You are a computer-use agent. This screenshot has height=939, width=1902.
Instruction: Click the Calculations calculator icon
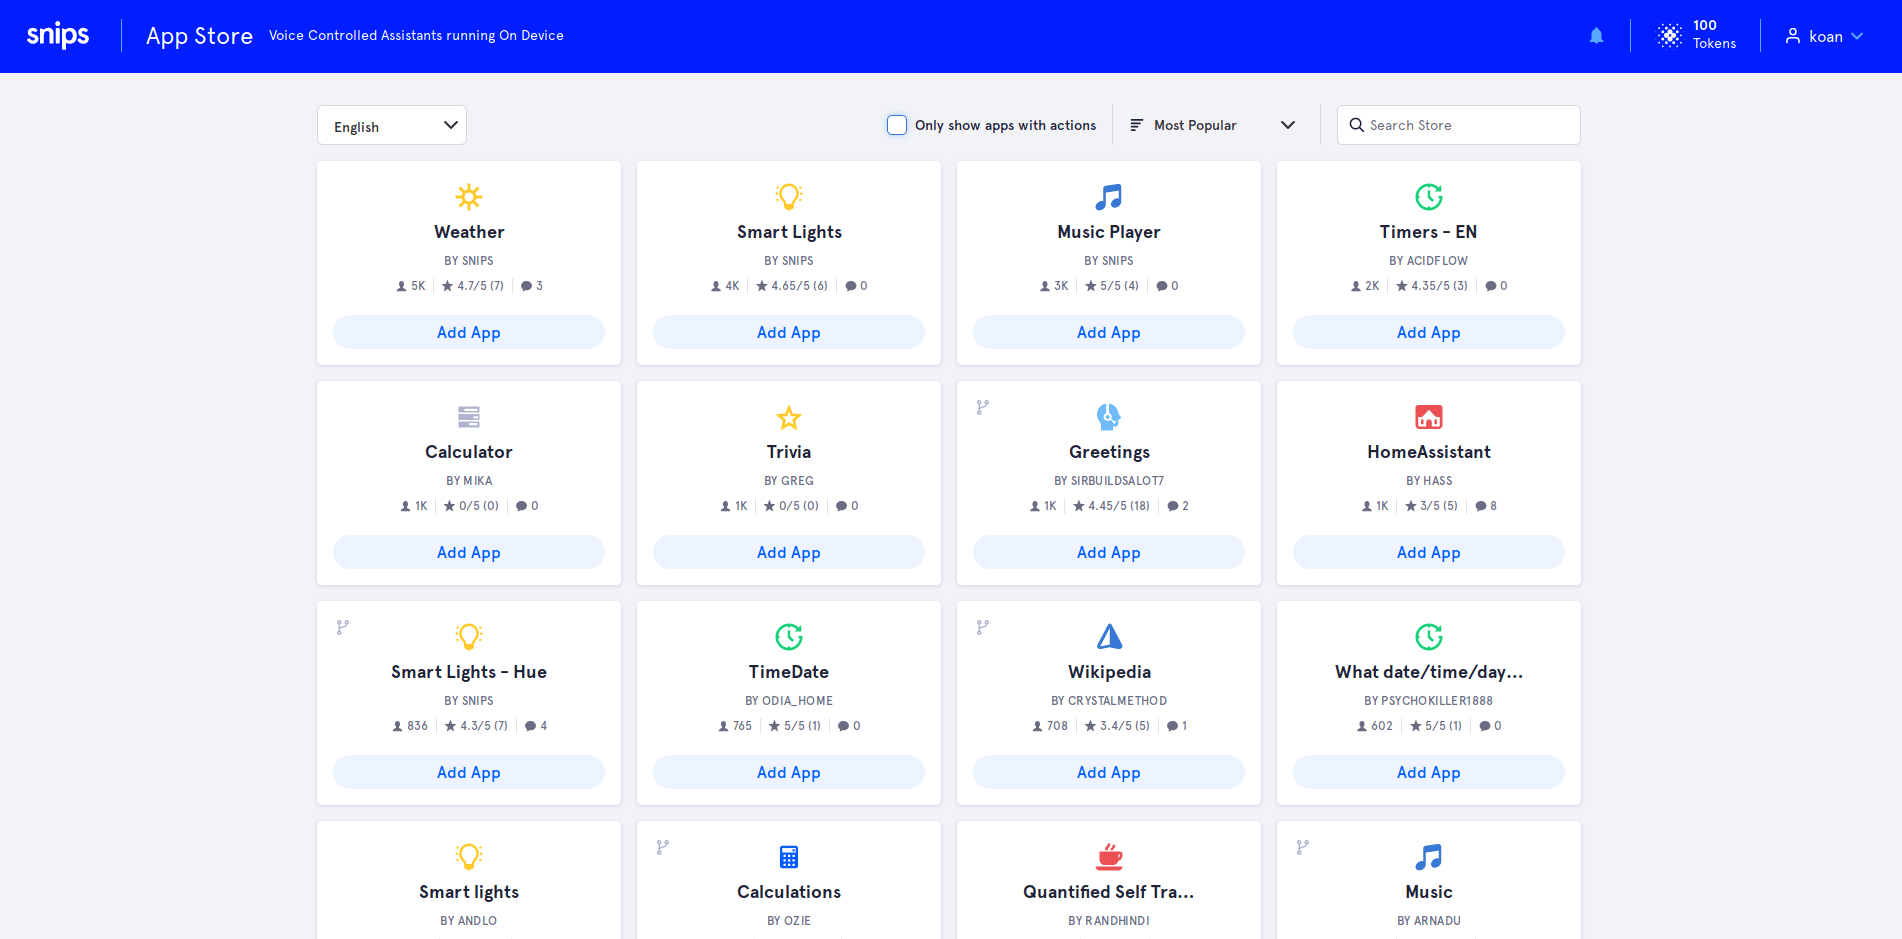tap(789, 856)
